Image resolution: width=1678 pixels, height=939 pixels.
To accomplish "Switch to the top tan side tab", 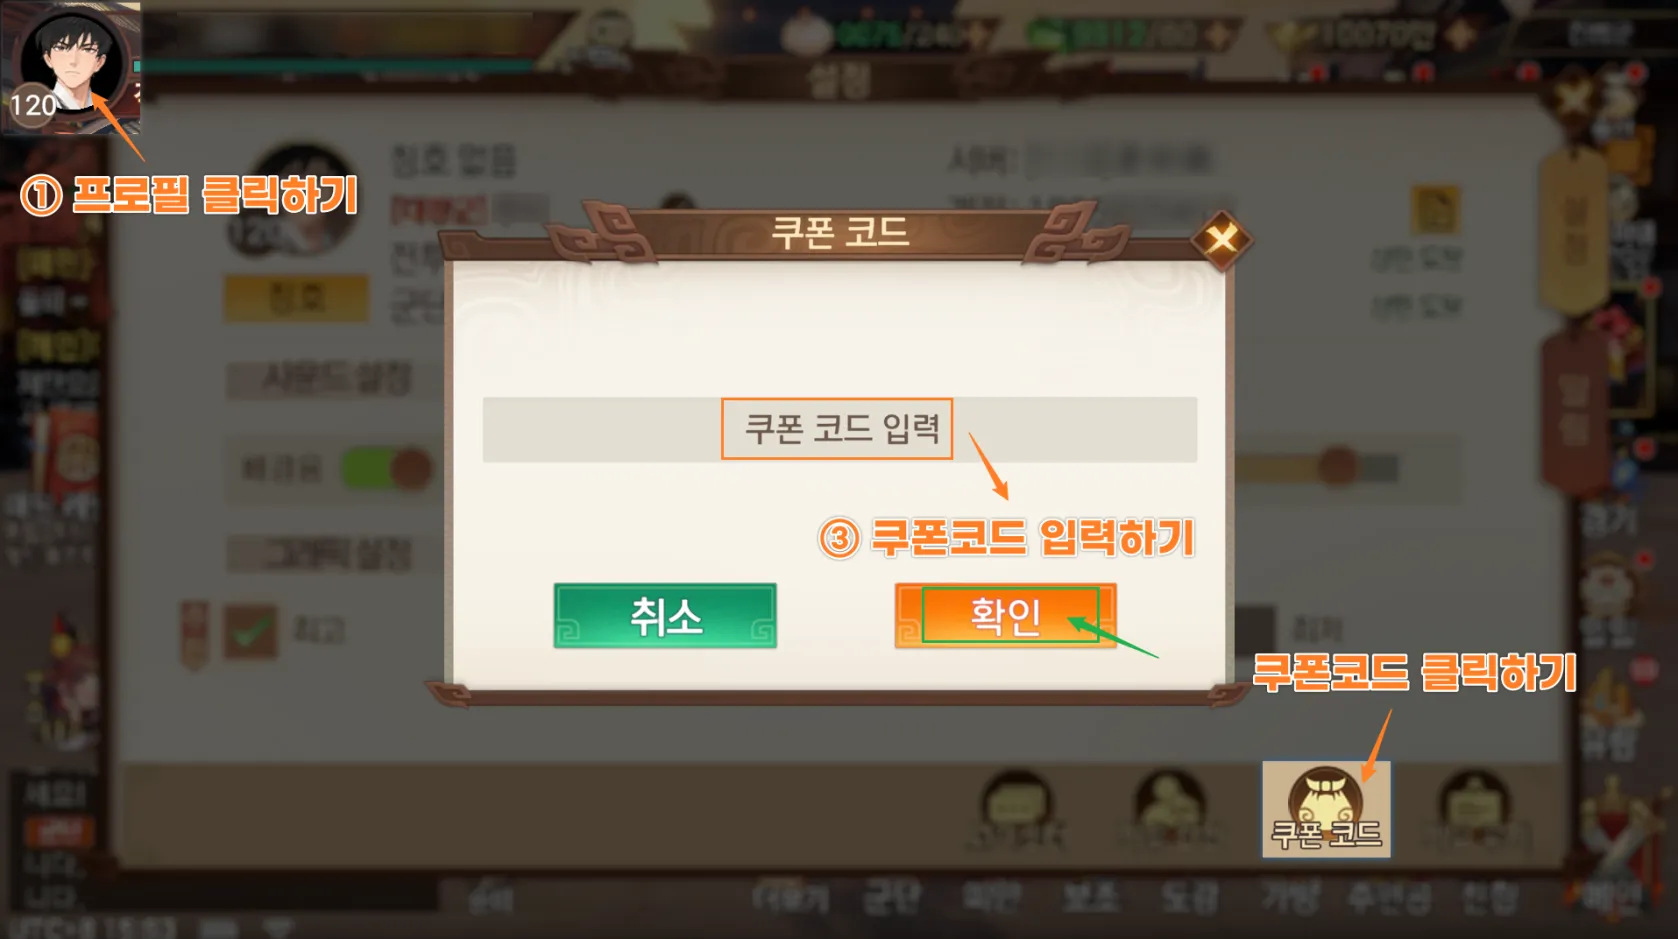I will (1575, 229).
